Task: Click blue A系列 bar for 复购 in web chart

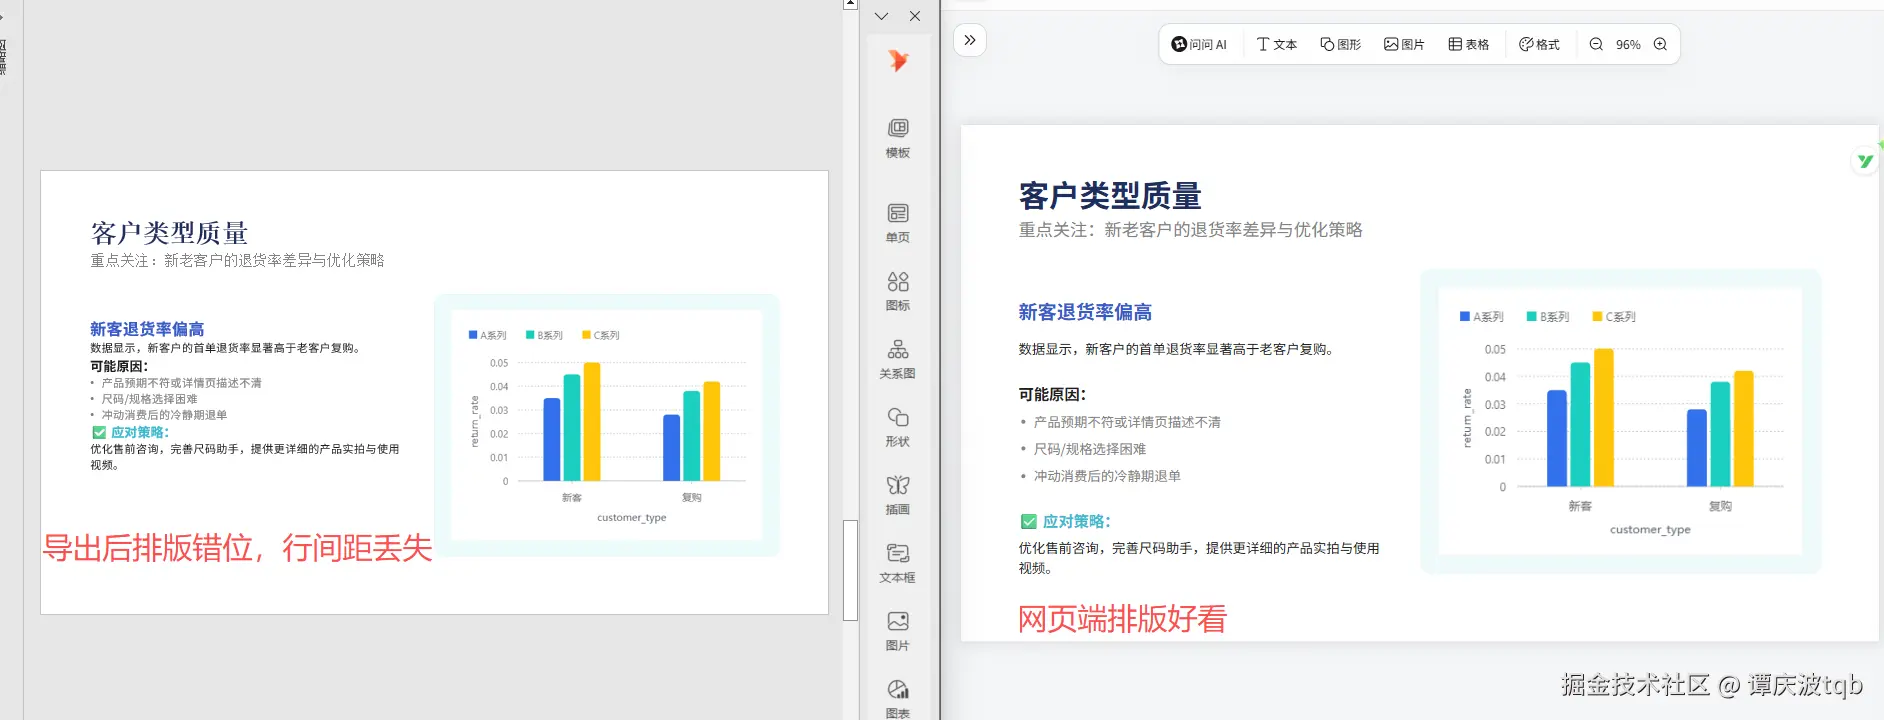Action: coord(1697,448)
